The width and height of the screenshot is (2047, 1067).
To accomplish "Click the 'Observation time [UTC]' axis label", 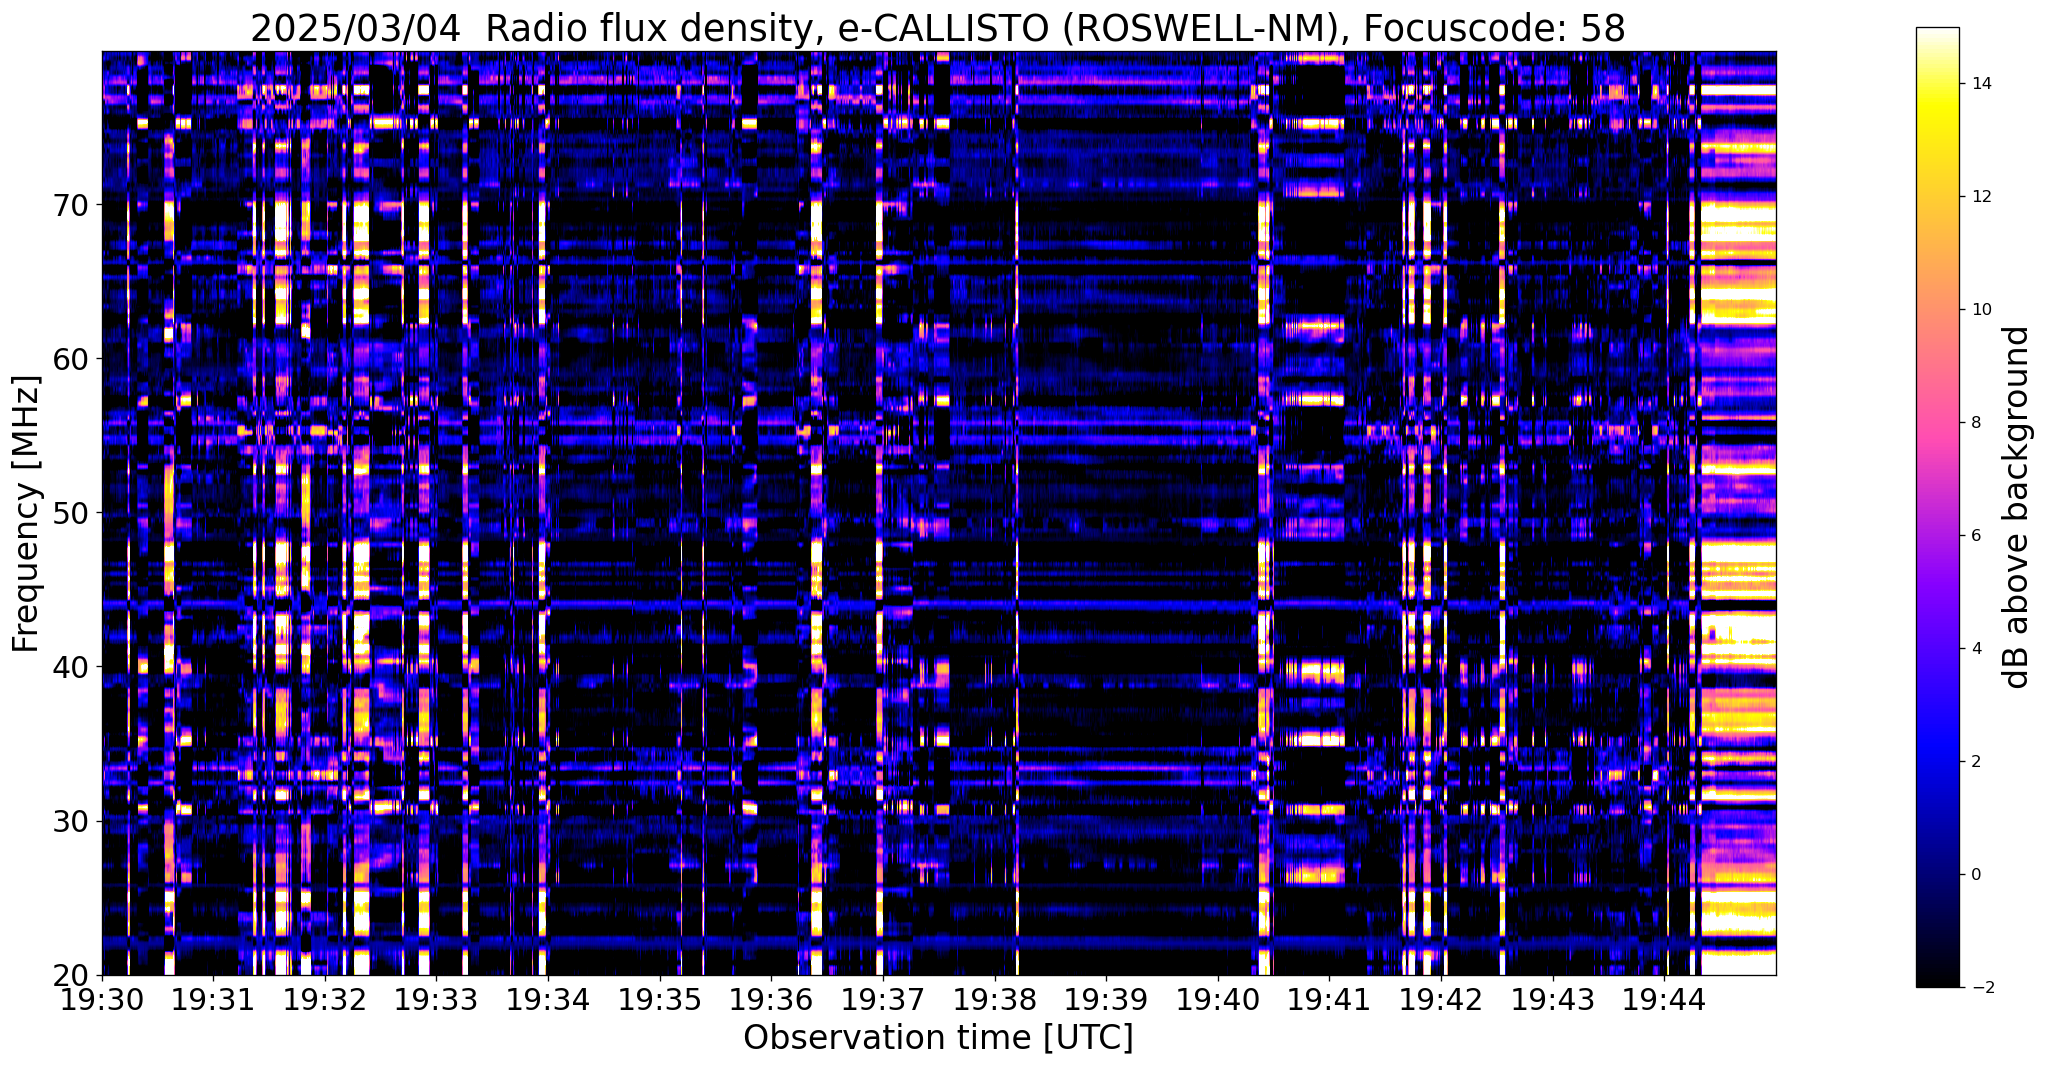I will [938, 1038].
